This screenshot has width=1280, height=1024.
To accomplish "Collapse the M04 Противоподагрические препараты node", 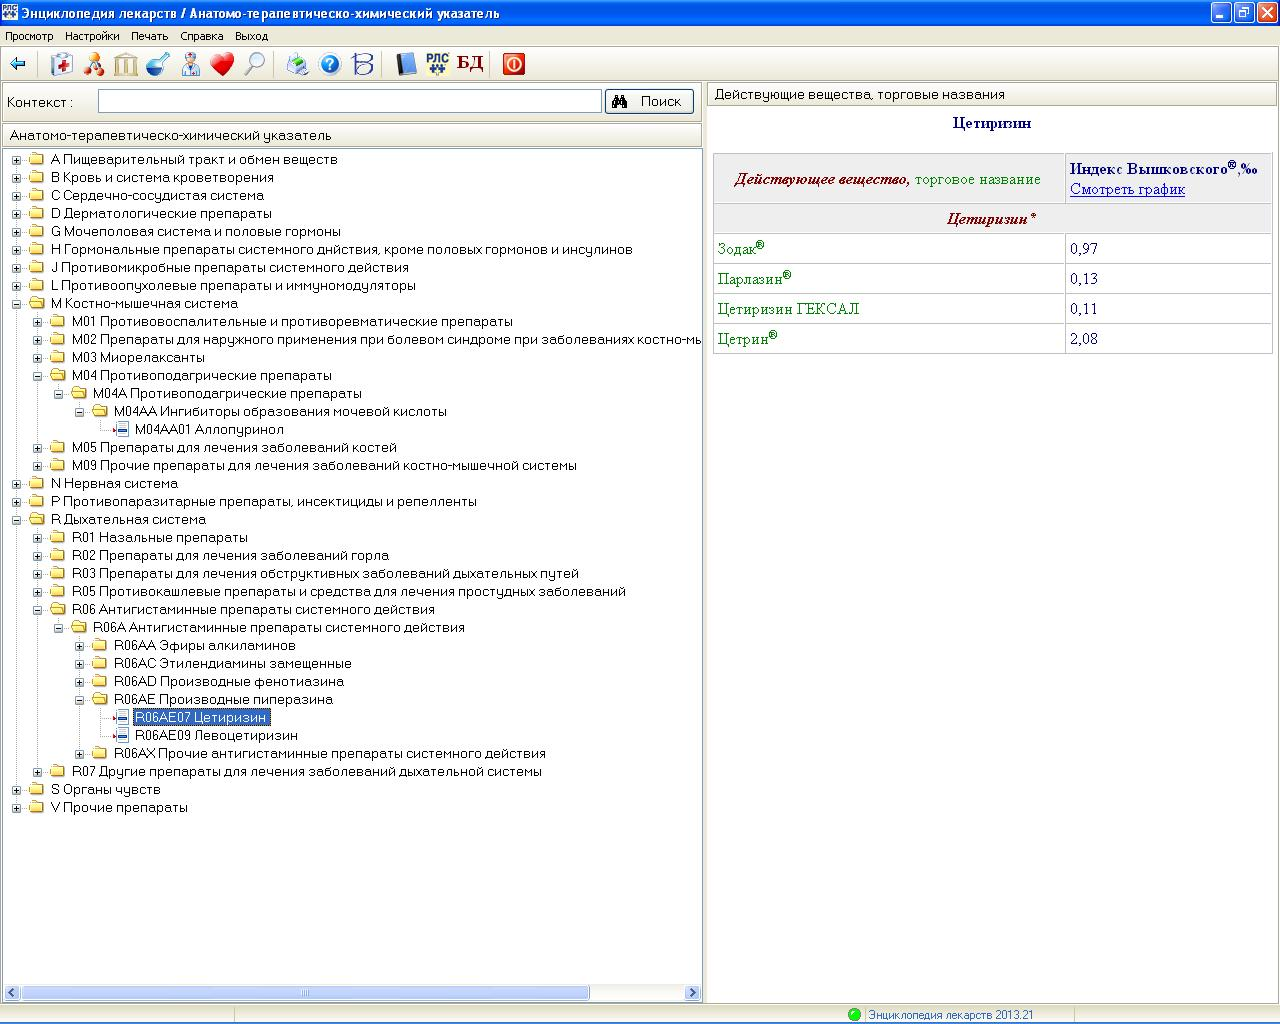I will (38, 376).
